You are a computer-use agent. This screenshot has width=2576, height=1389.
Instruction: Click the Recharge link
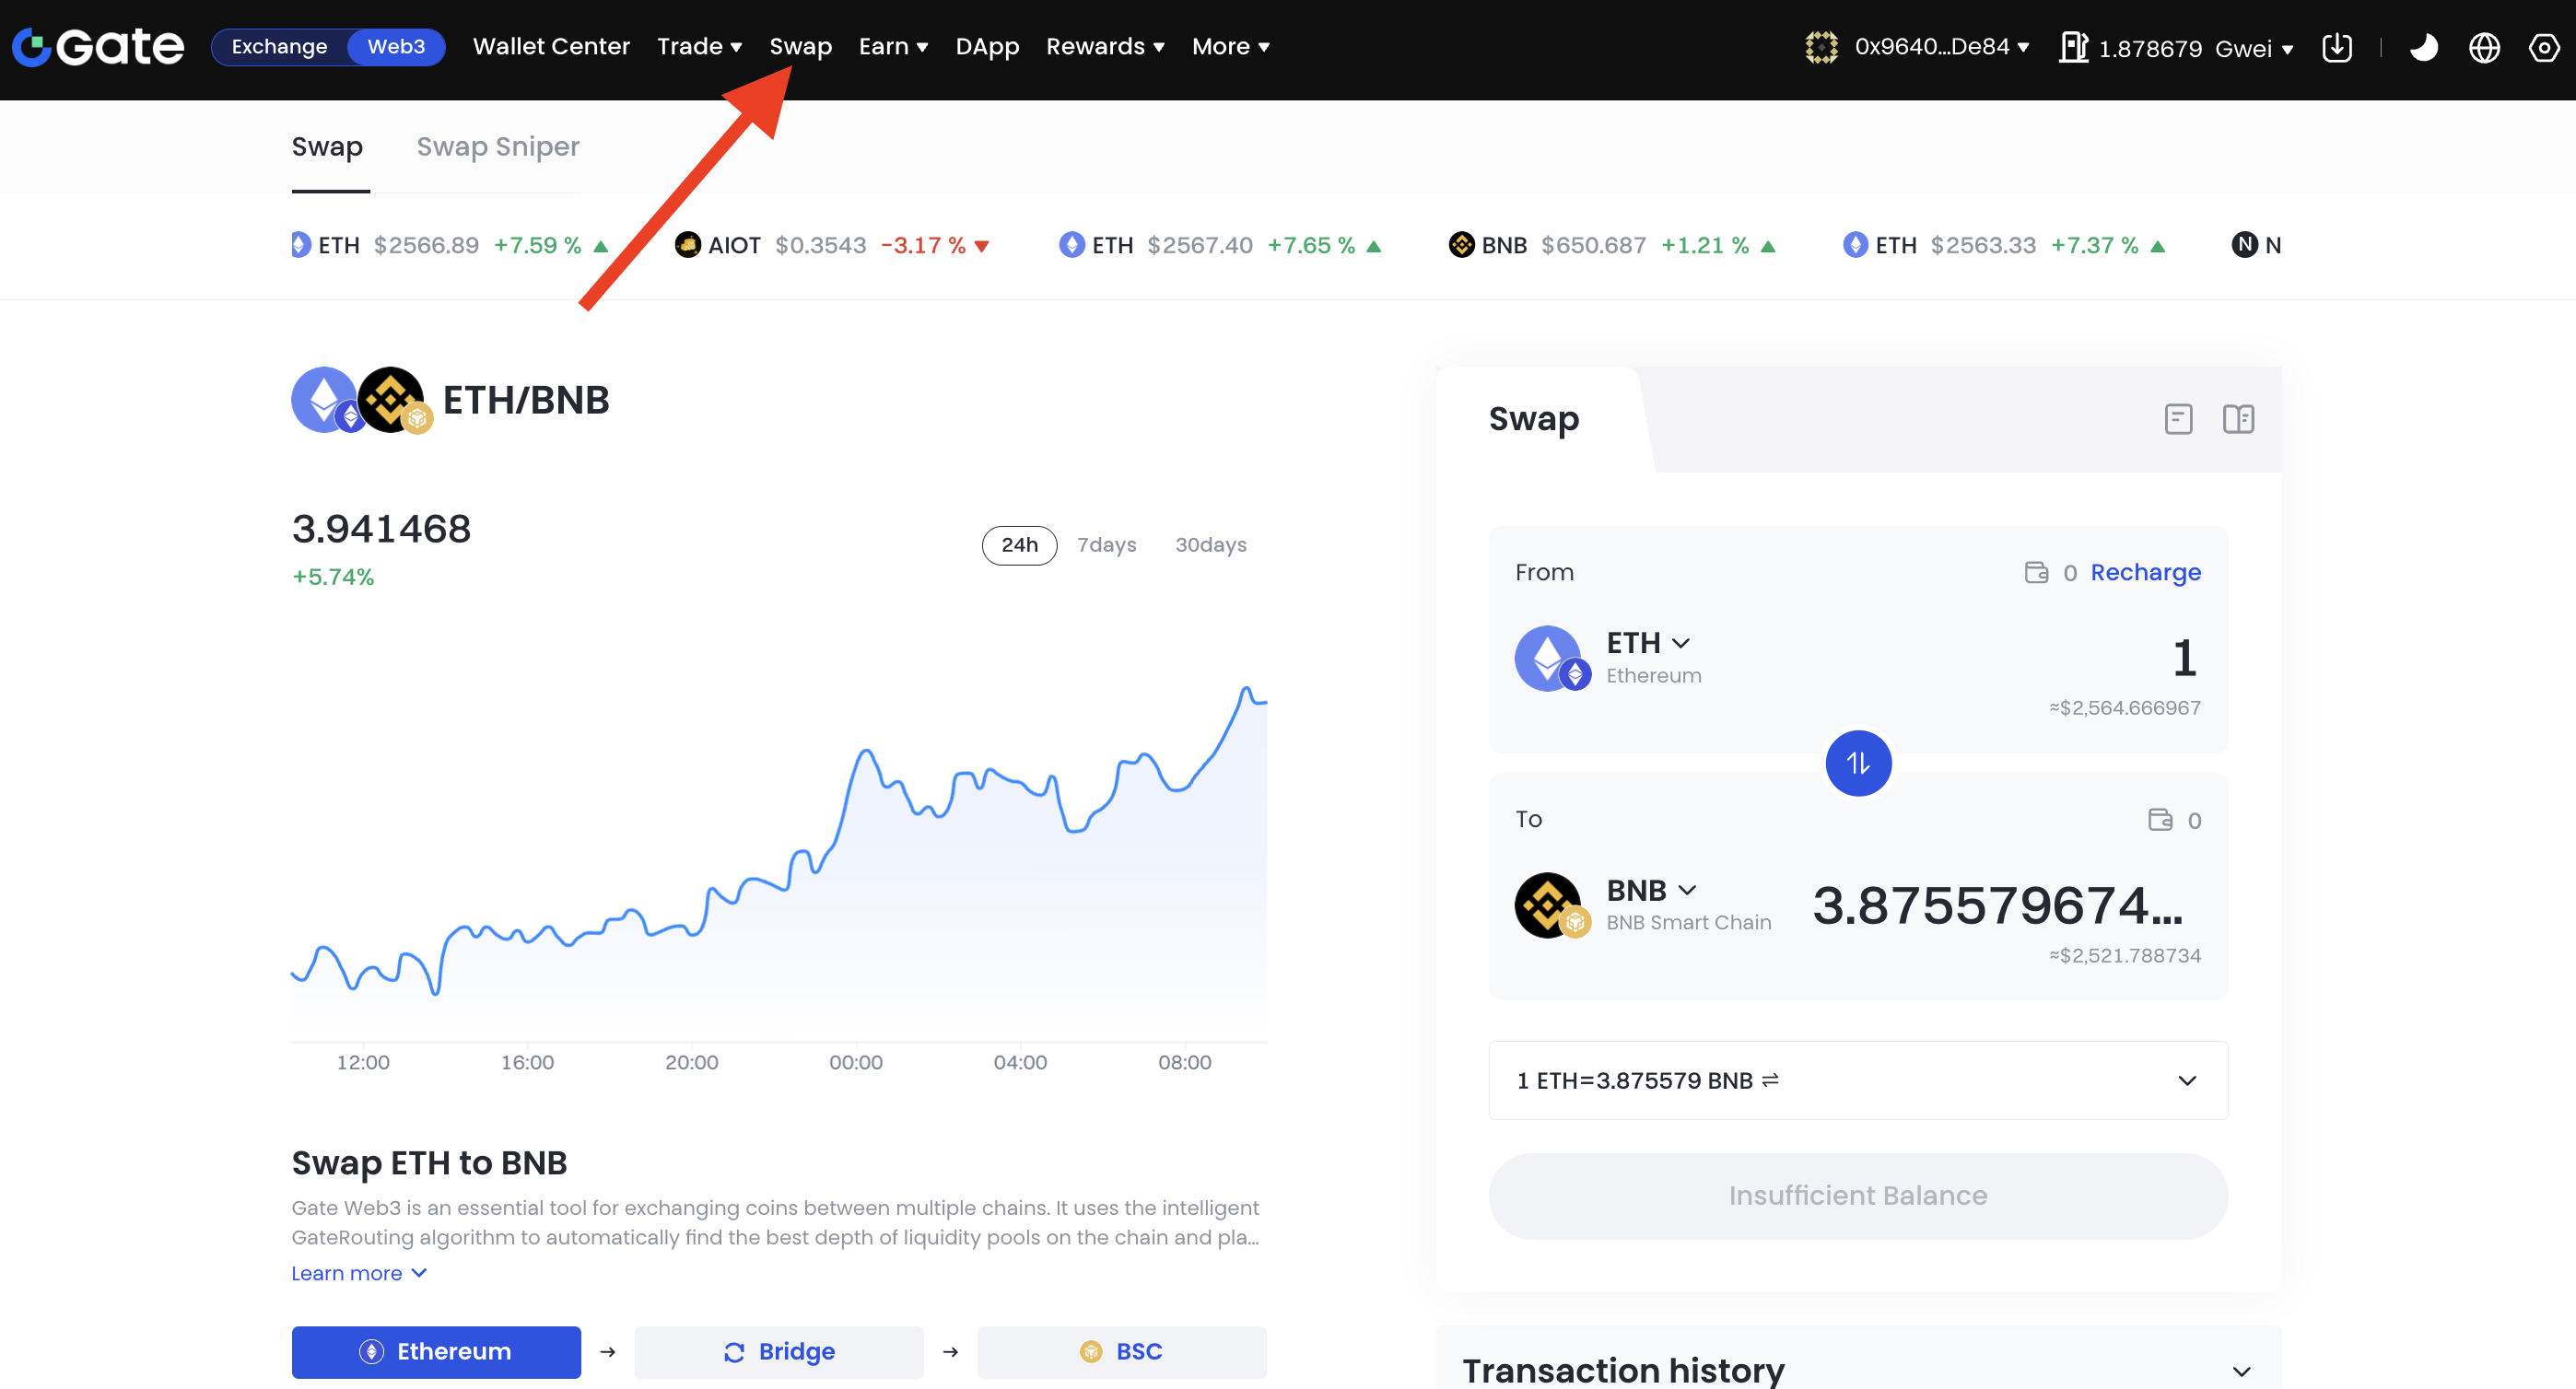2145,572
